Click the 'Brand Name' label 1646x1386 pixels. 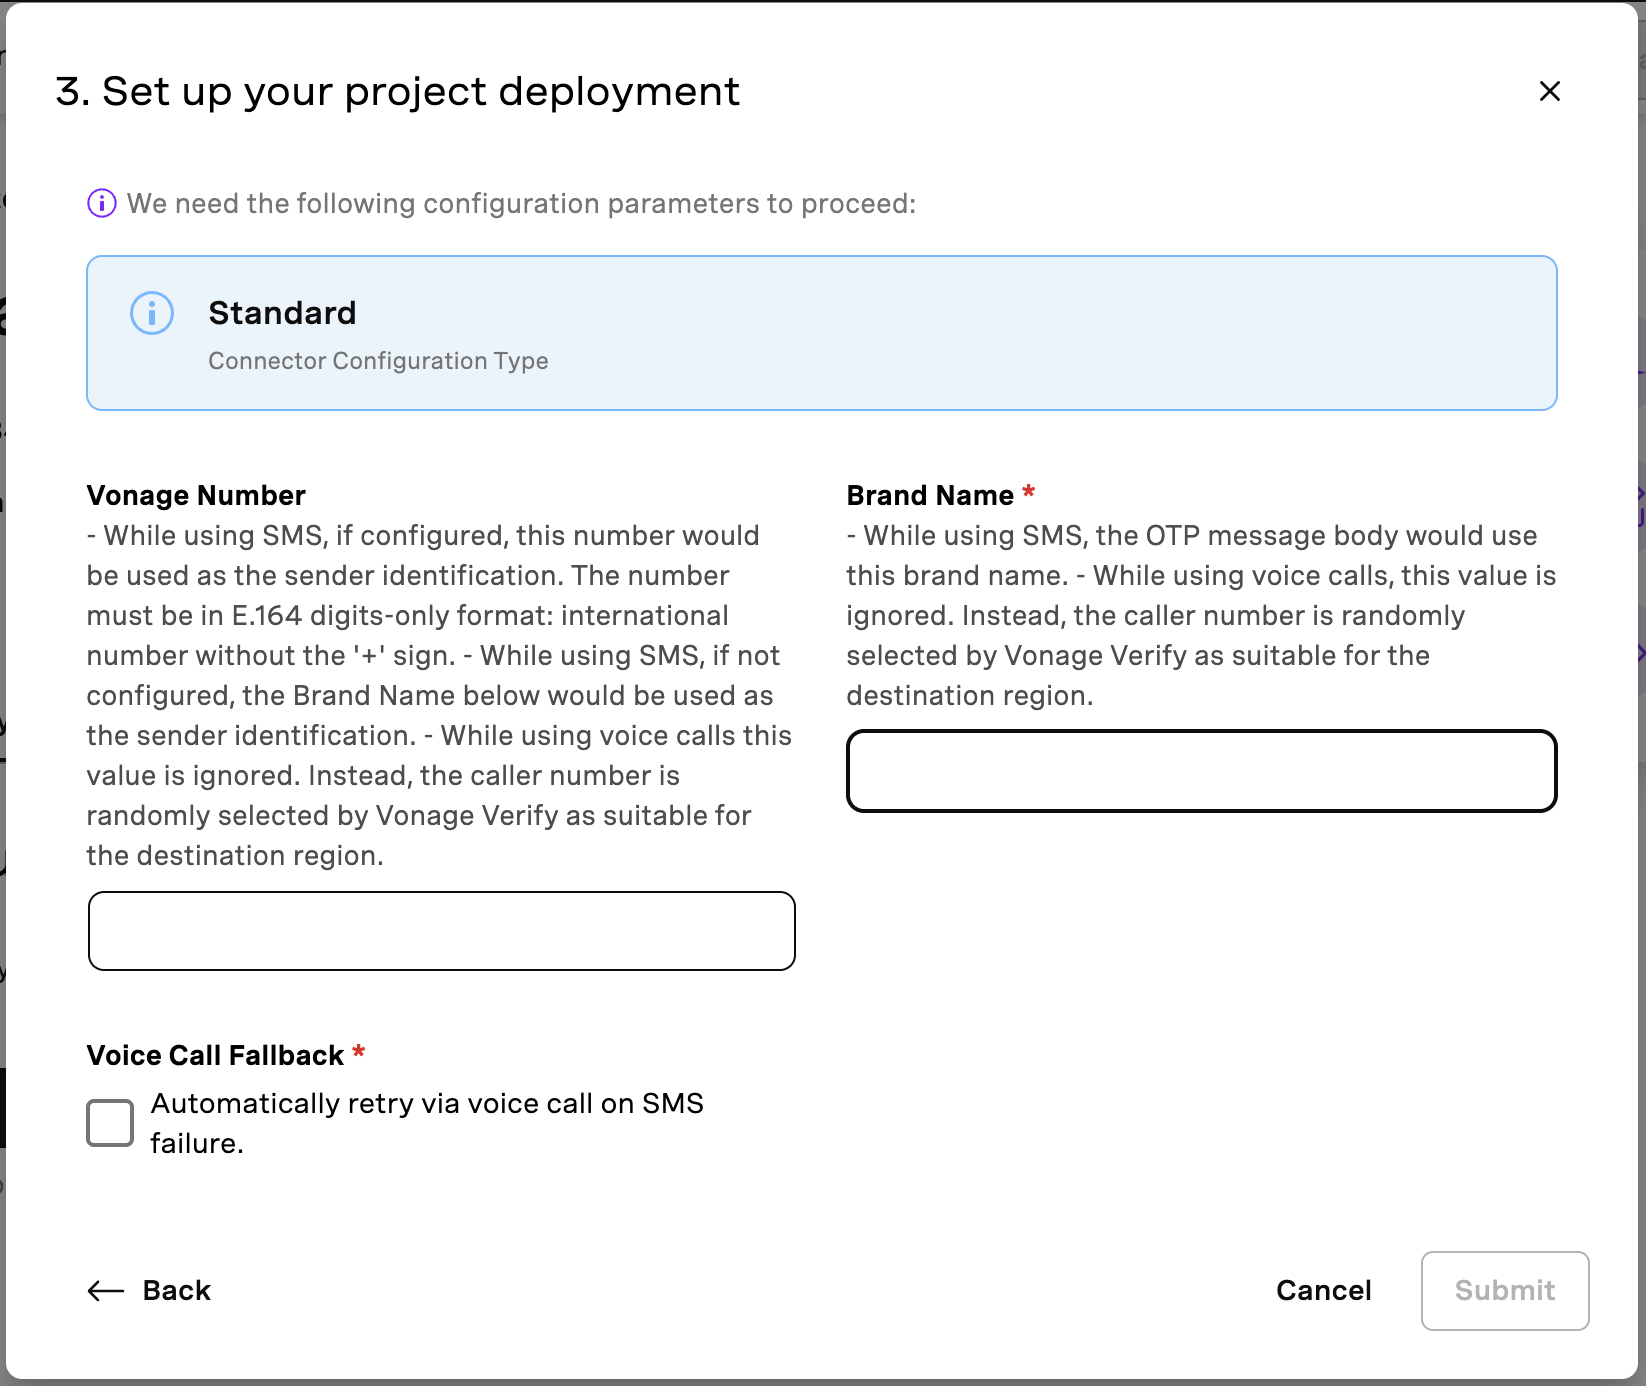(x=930, y=495)
